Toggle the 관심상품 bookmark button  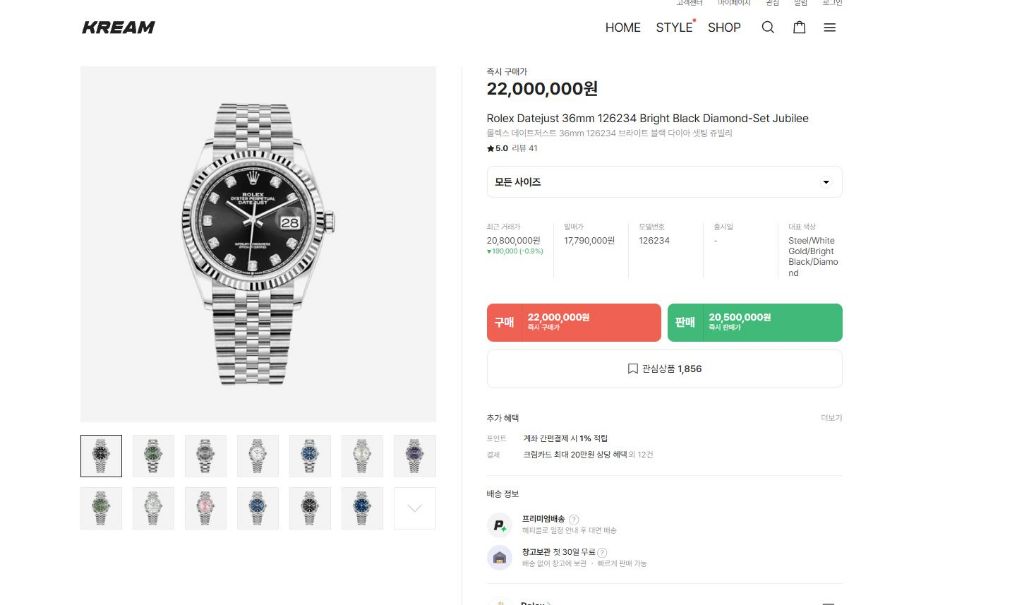pos(664,369)
